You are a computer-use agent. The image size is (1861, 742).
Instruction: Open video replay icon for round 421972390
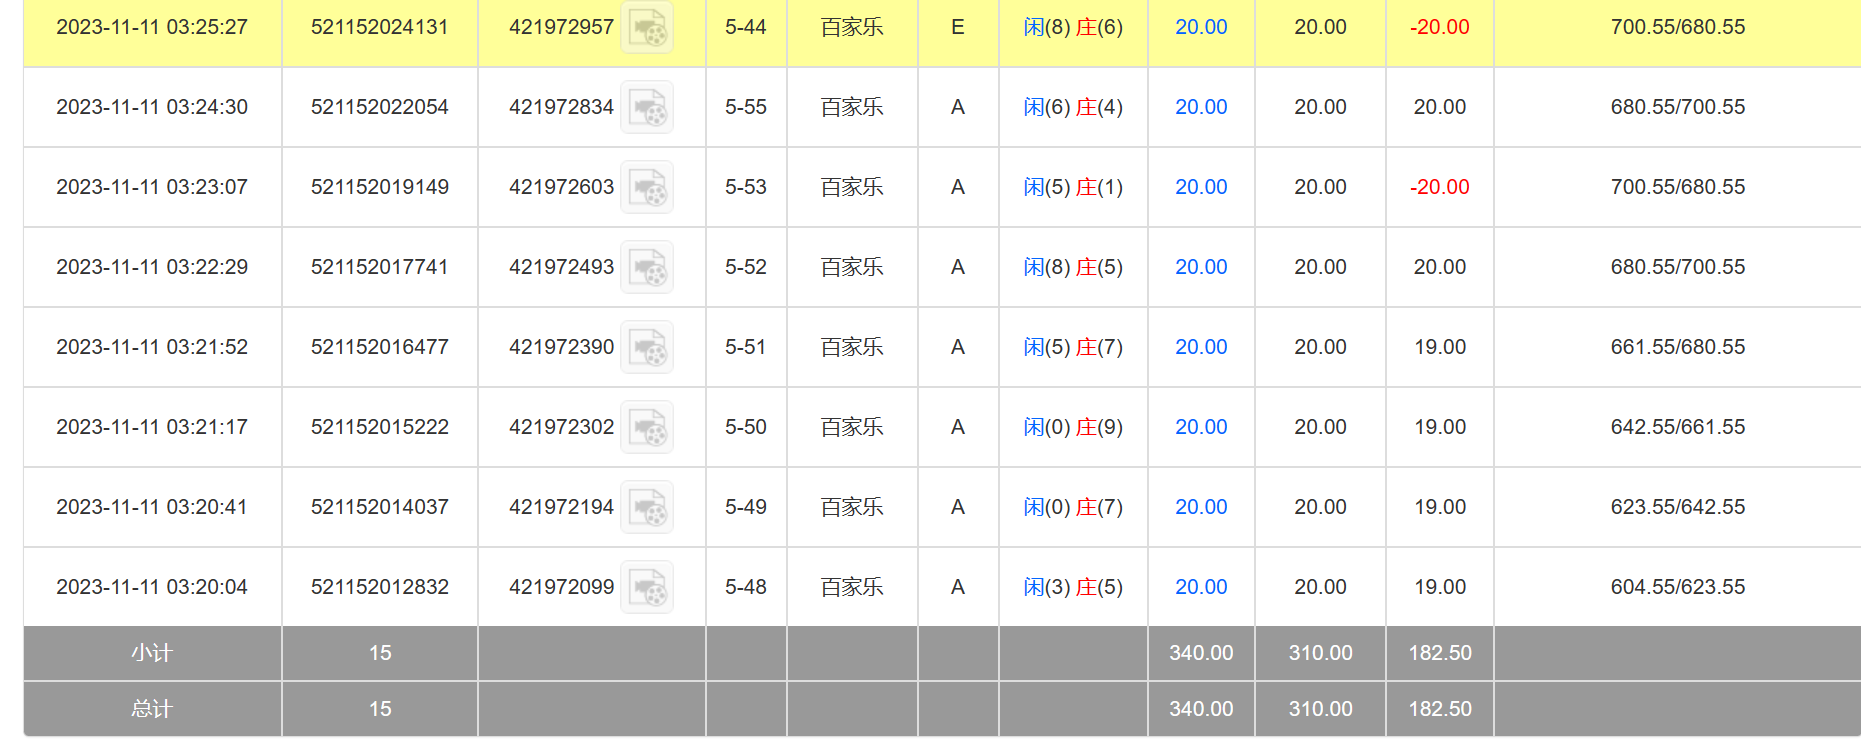(647, 347)
